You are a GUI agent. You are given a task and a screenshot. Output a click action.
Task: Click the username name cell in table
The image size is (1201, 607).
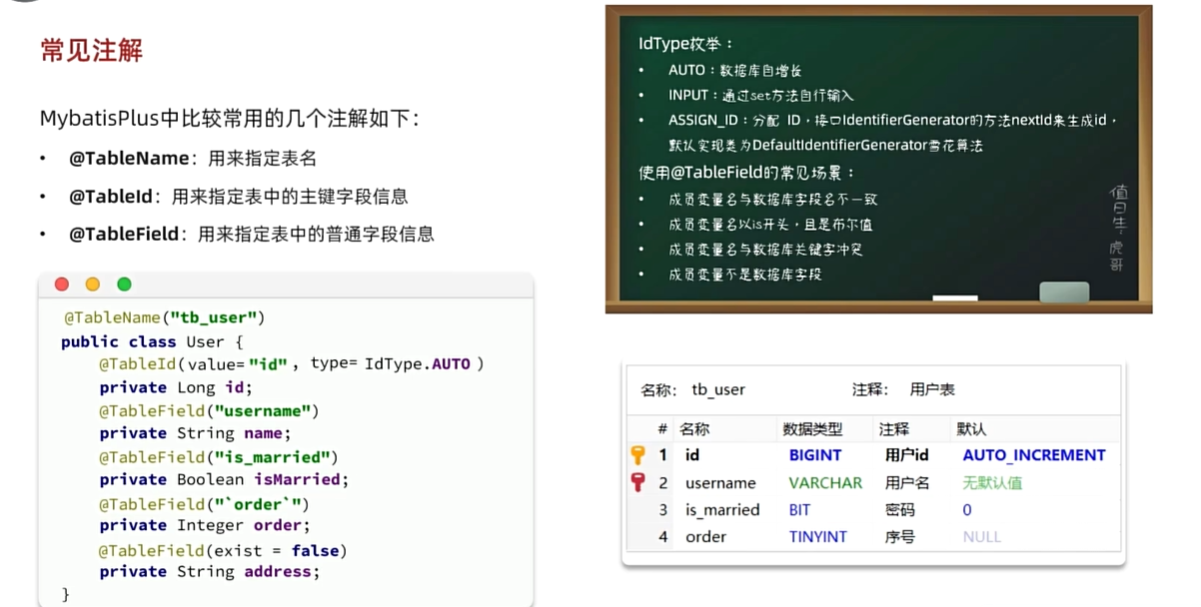point(720,482)
